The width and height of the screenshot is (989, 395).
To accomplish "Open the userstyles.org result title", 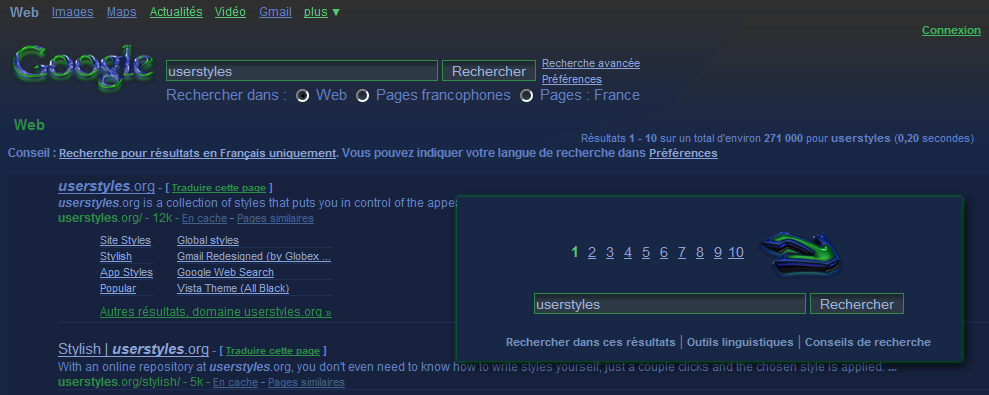I will pyautogui.click(x=106, y=186).
